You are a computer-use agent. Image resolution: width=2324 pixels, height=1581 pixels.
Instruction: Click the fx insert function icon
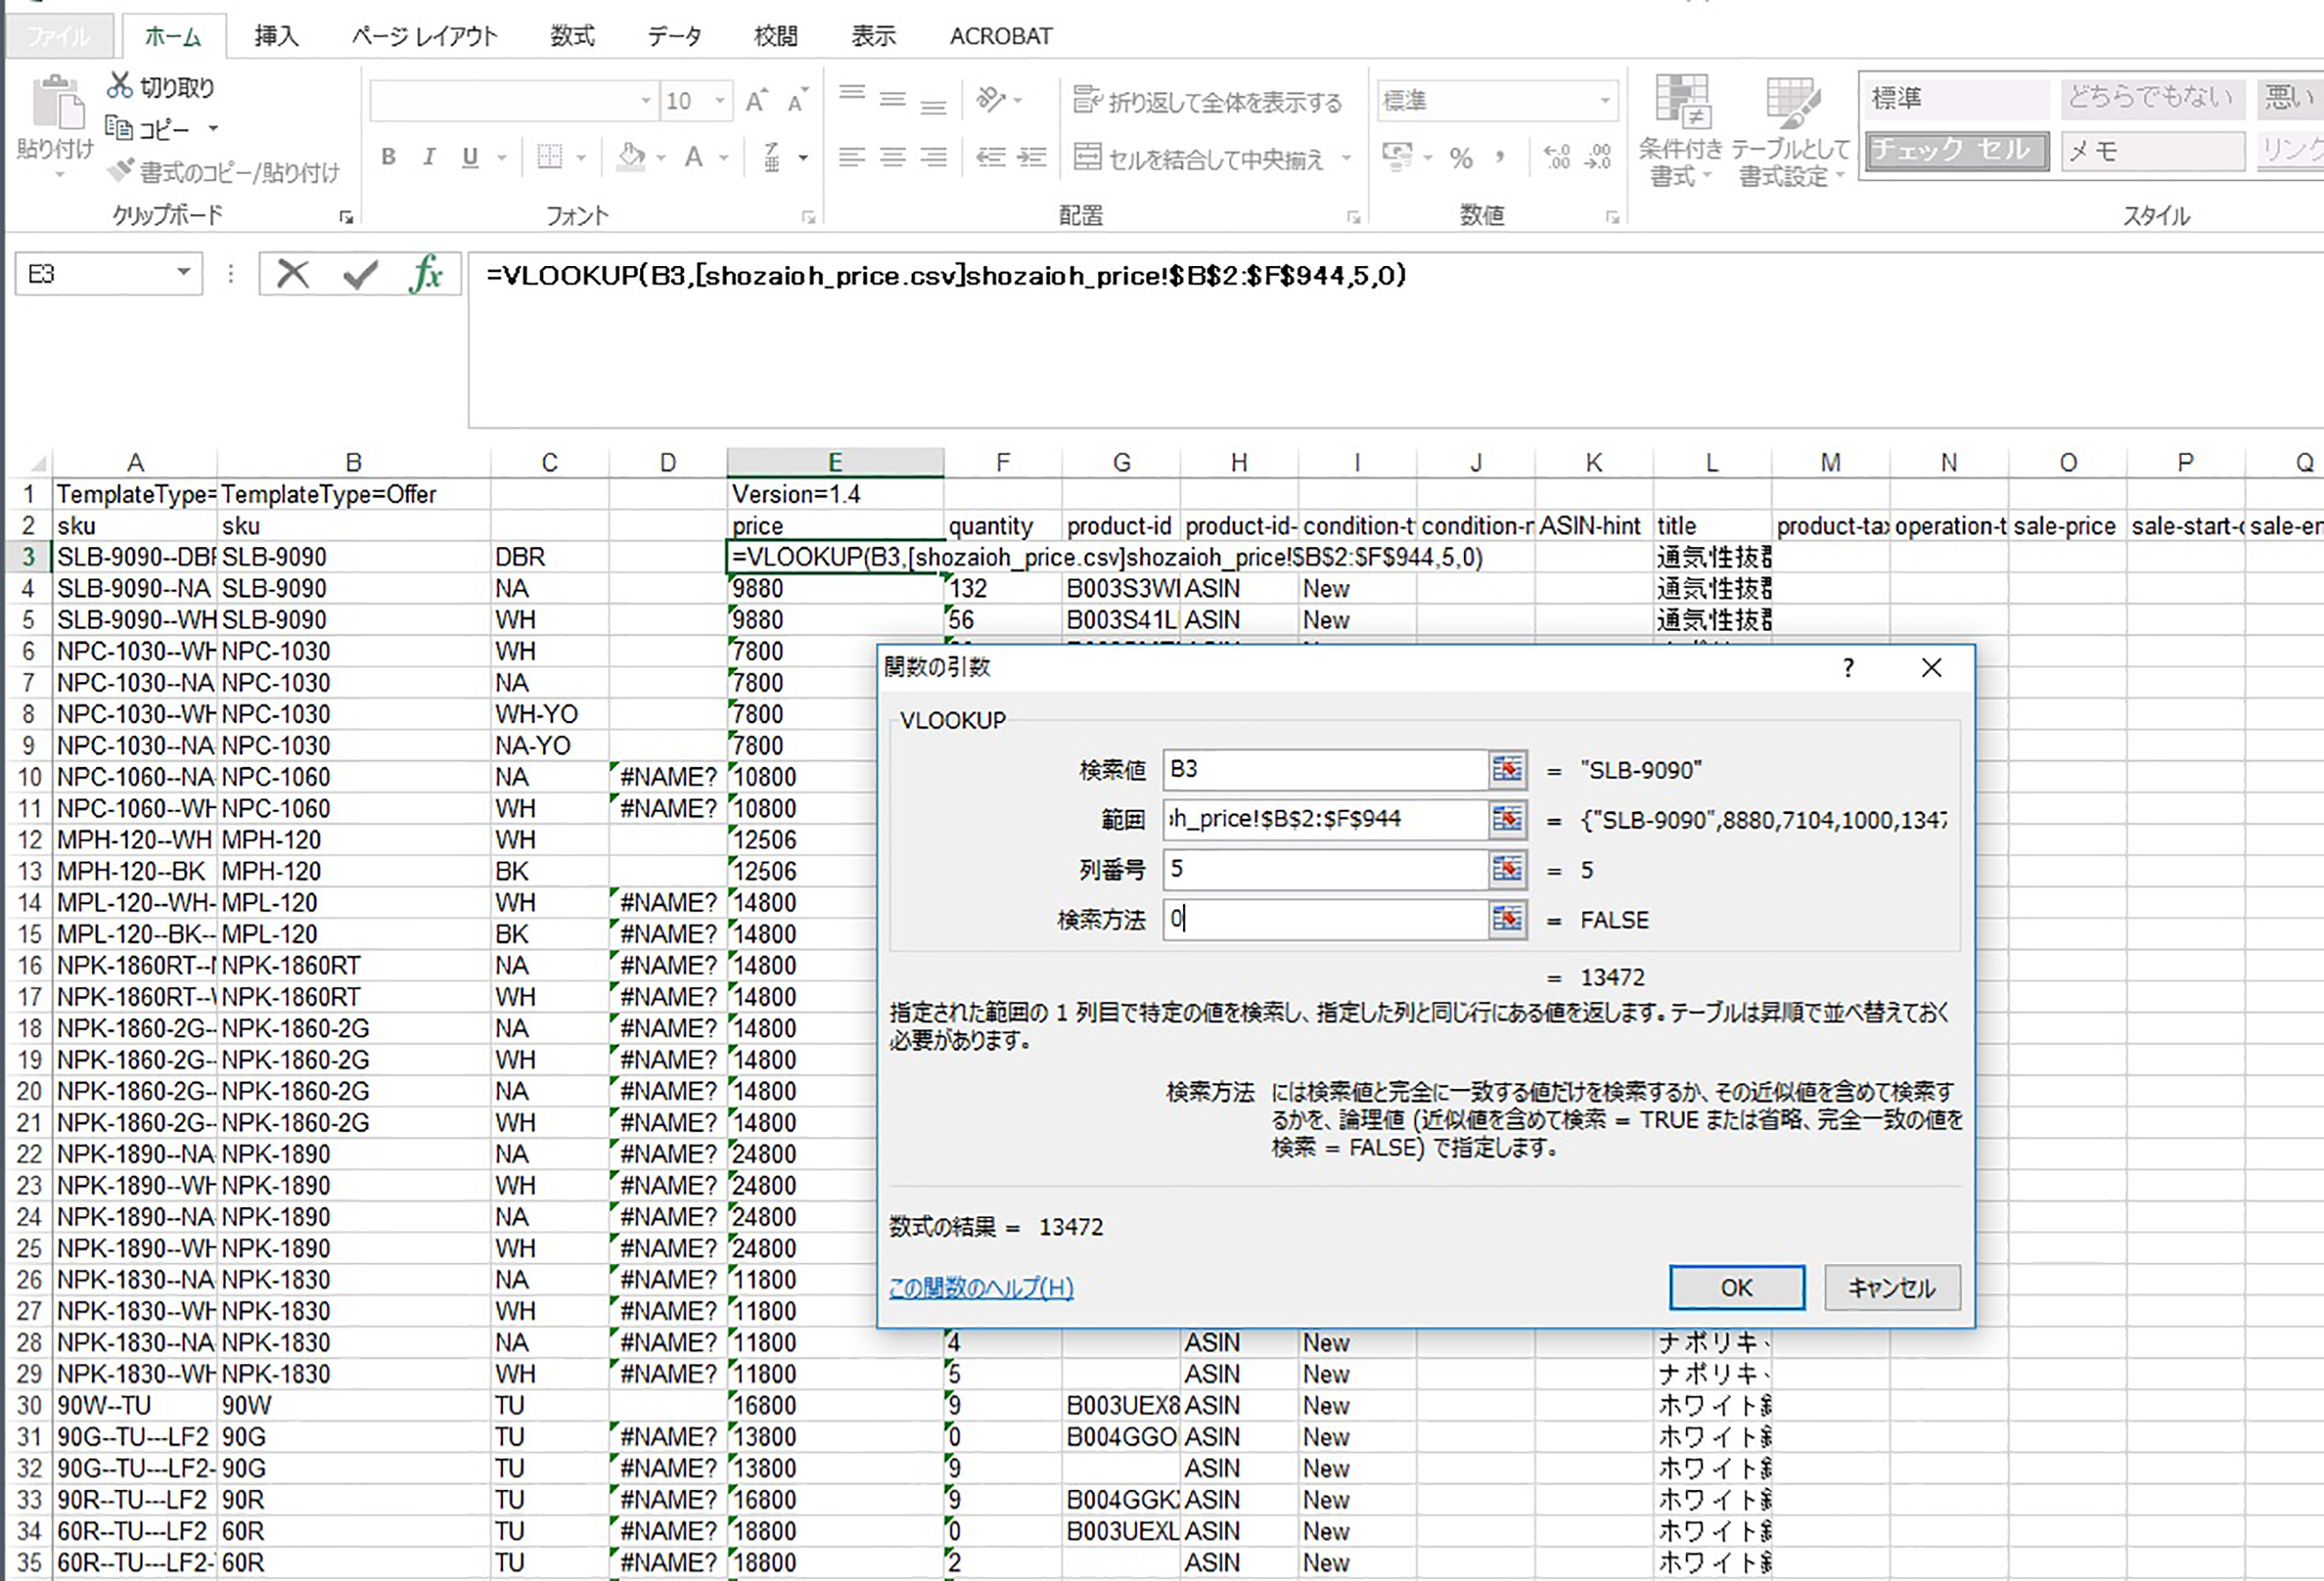(426, 274)
